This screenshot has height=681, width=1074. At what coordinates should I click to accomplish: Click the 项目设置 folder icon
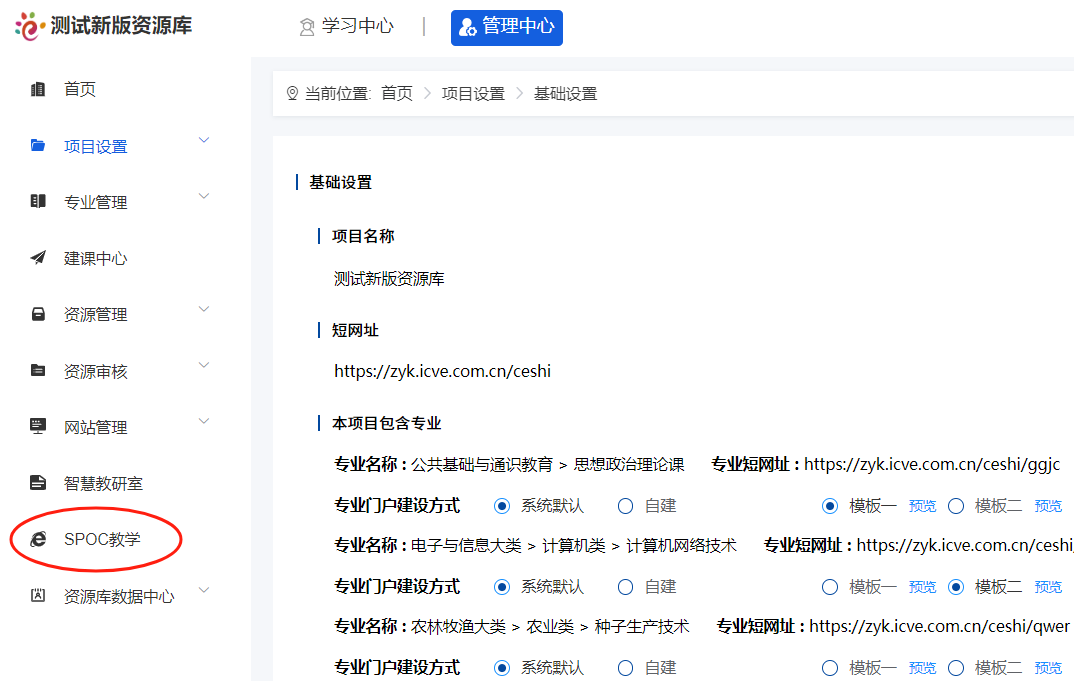[x=38, y=146]
